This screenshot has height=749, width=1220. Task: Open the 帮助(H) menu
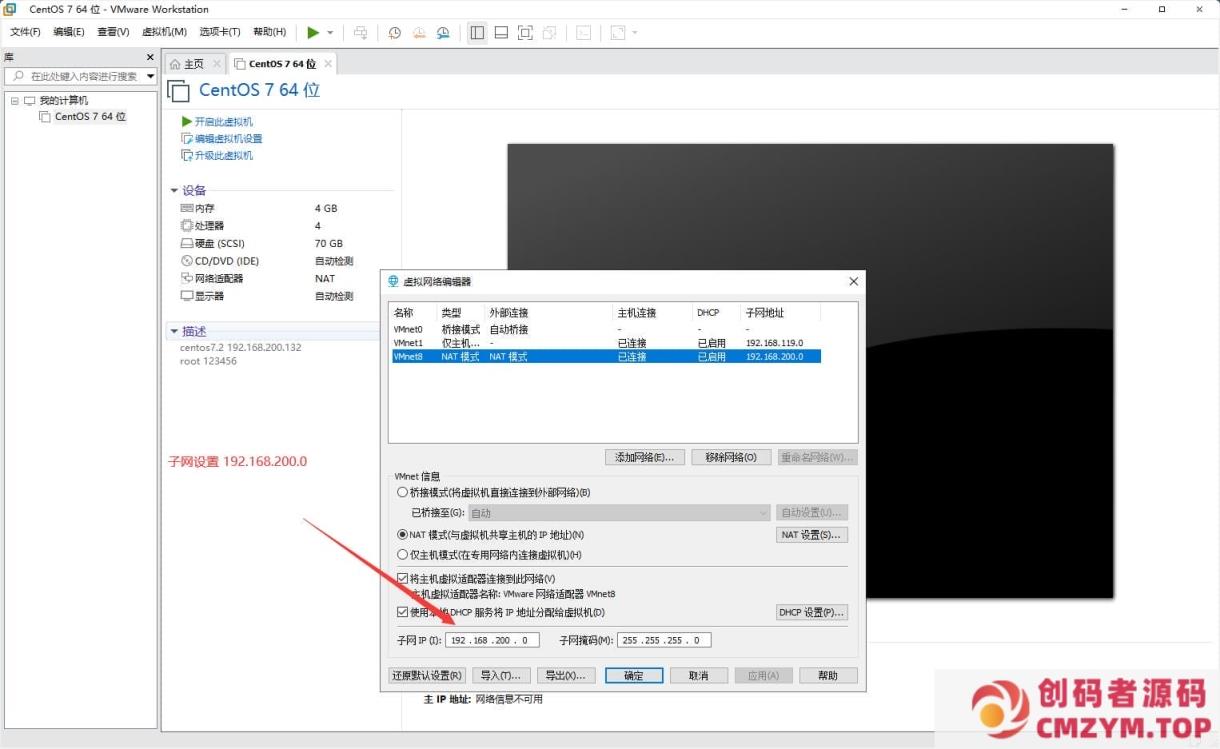269,32
